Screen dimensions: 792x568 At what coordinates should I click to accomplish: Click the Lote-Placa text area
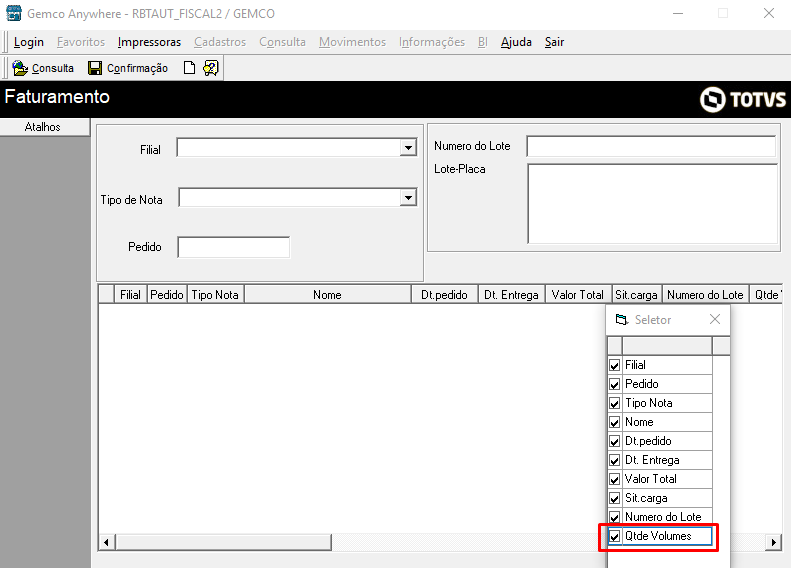(653, 203)
